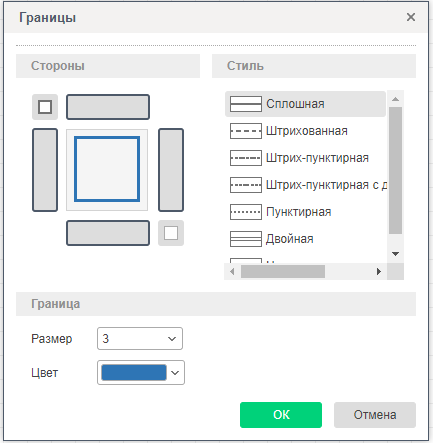Open the Размер size dropdown
433x443 pixels.
[140, 339]
